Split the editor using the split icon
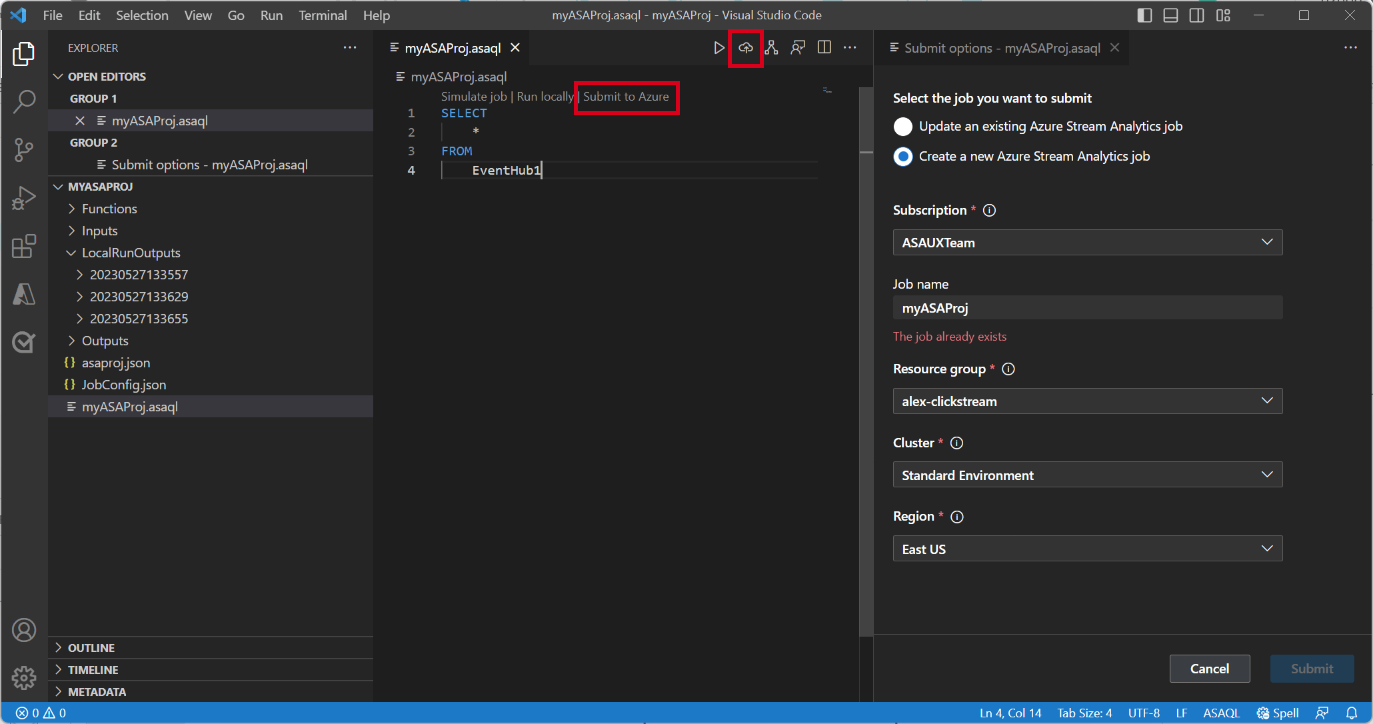Viewport: 1373px width, 724px height. click(824, 47)
